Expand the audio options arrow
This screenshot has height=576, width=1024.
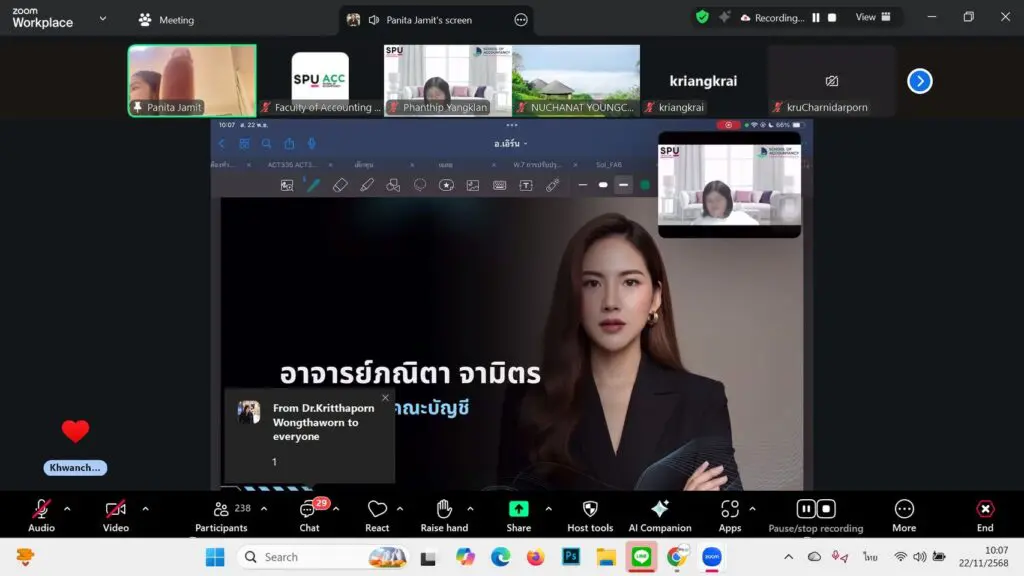point(67,508)
